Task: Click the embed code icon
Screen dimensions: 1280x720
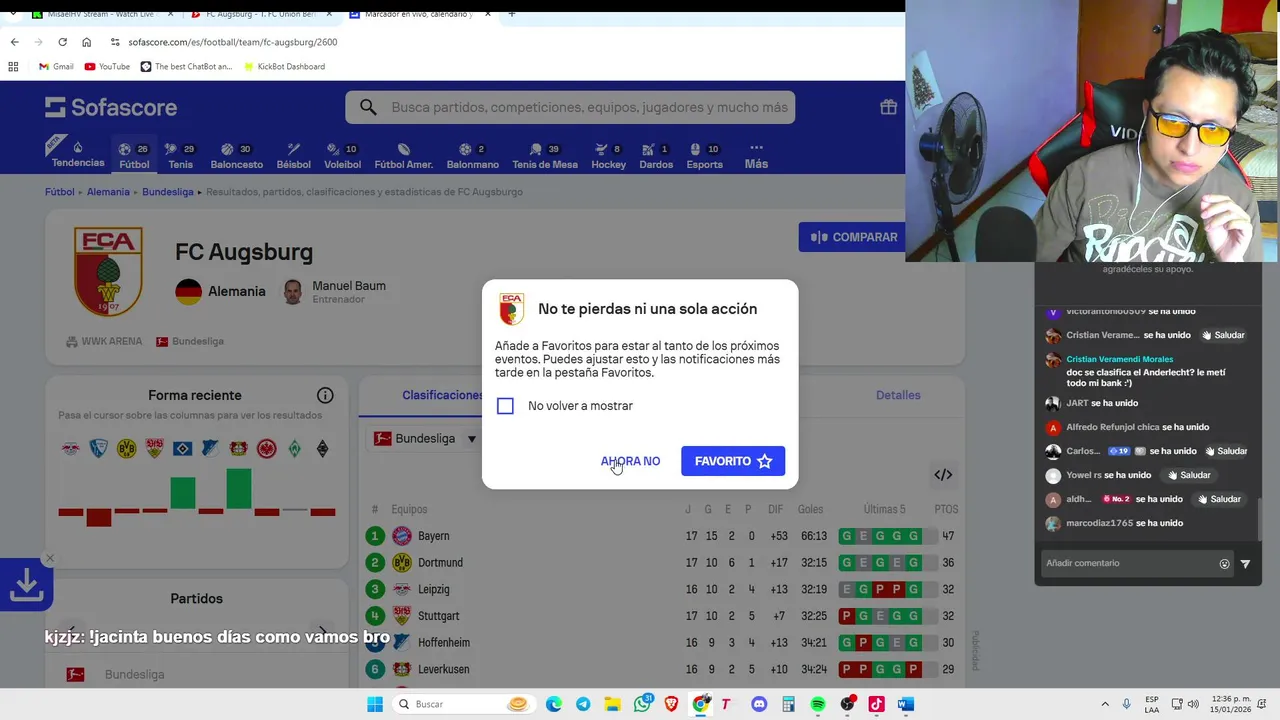Action: point(943,475)
